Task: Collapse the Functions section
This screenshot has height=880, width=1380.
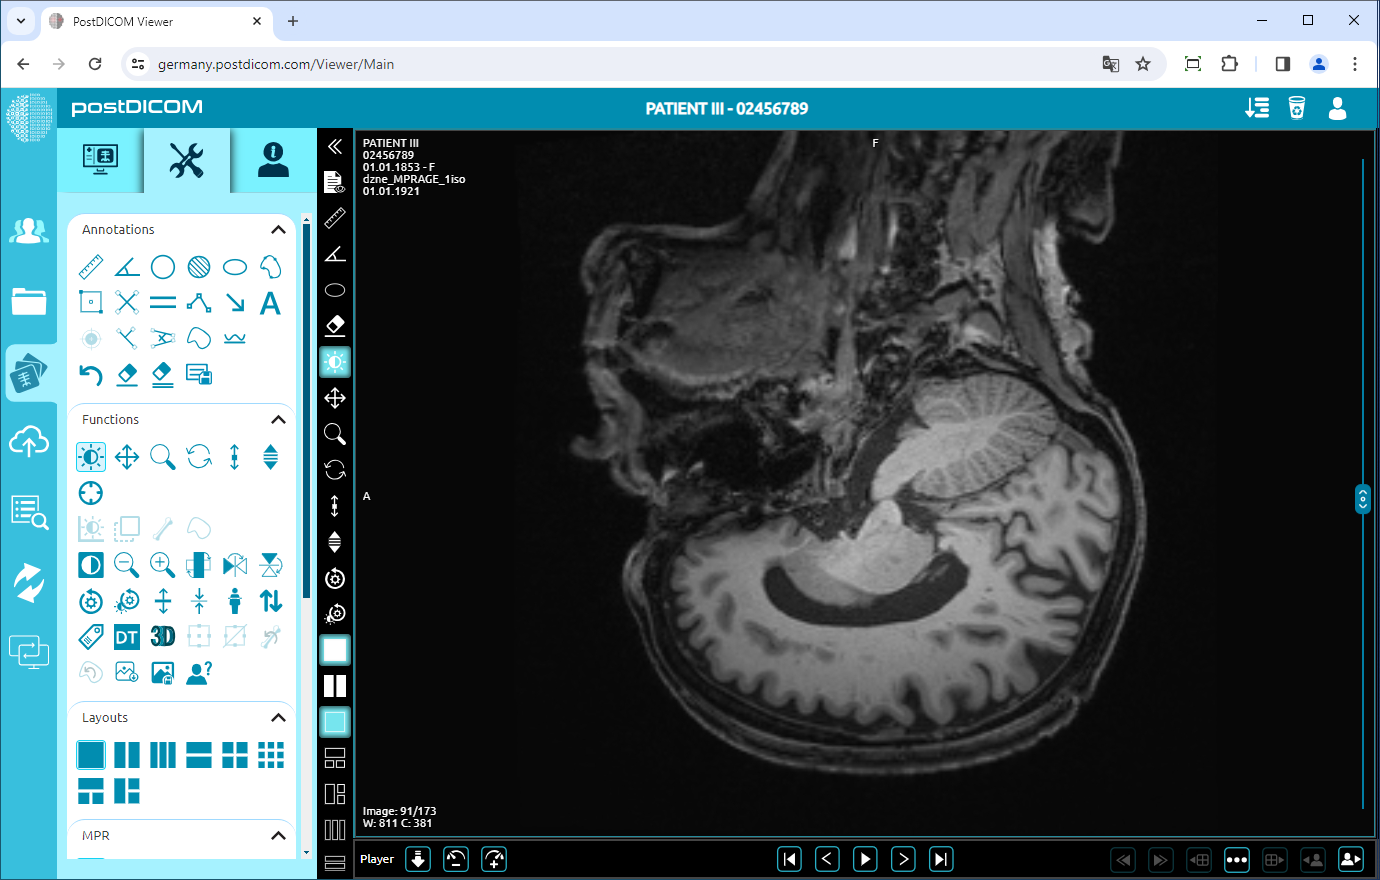Action: point(278,419)
